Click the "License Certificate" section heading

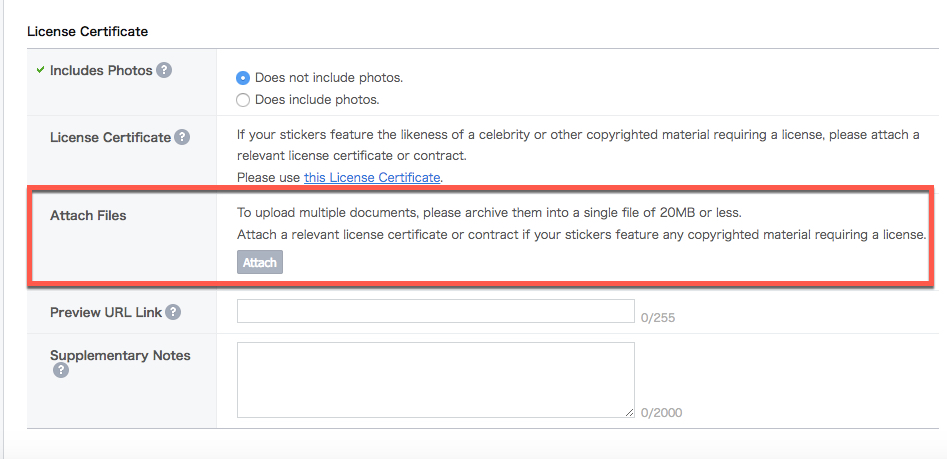point(87,31)
